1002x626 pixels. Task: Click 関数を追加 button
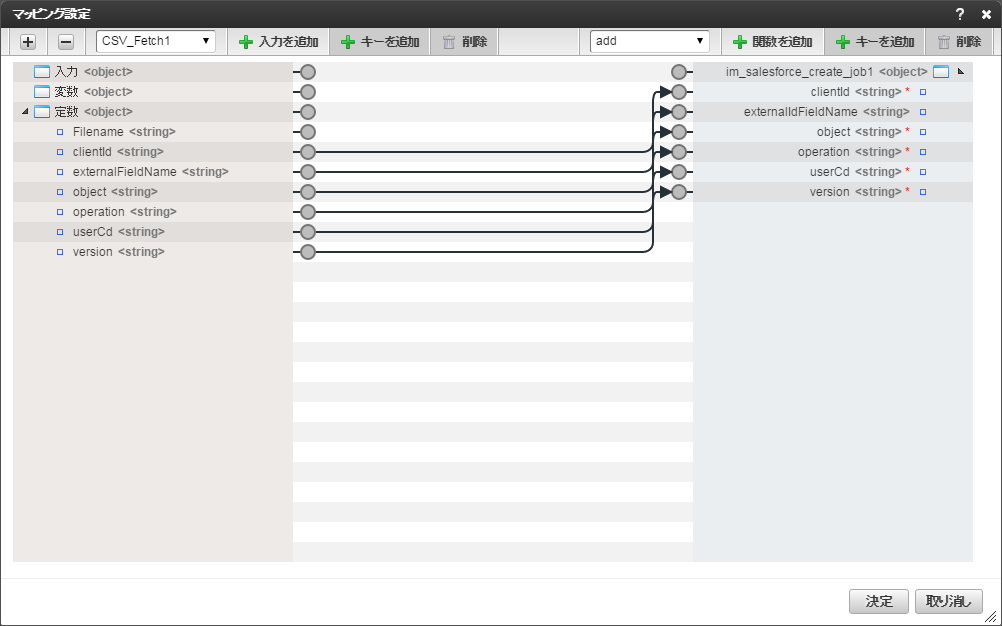click(773, 42)
